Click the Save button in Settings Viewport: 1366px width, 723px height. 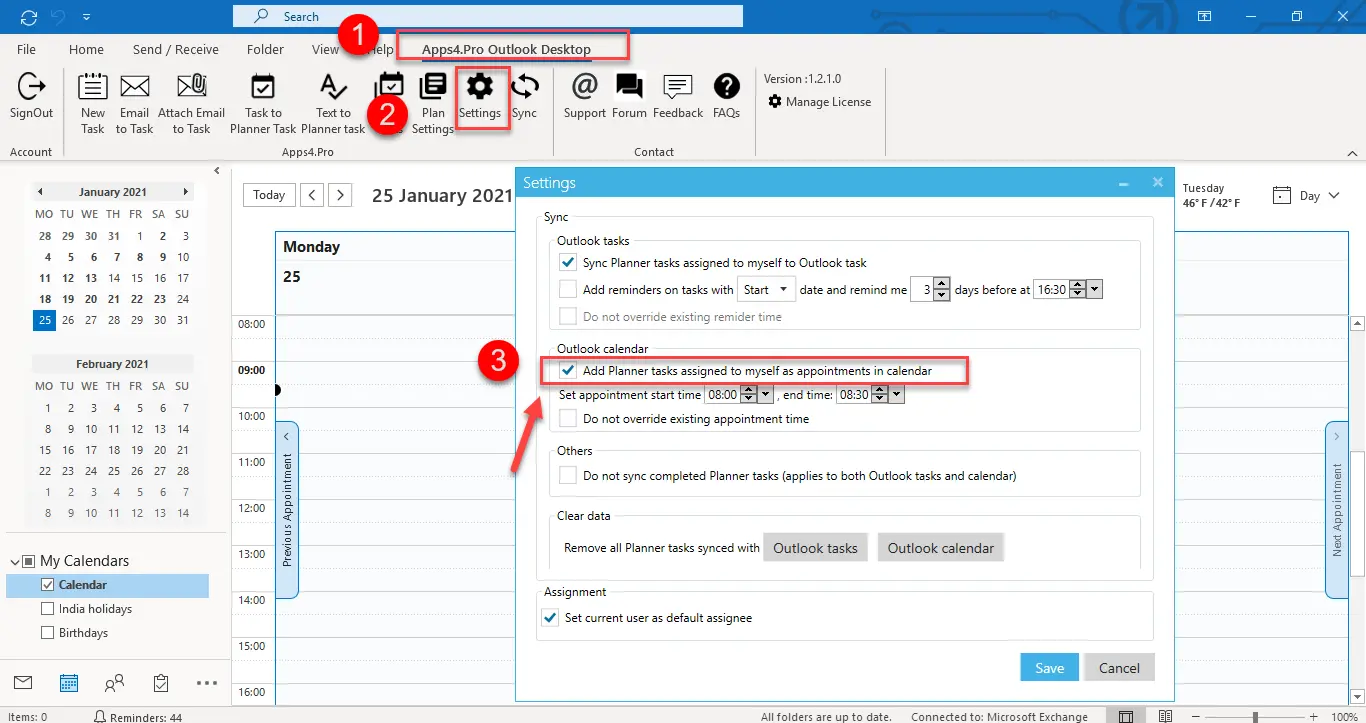point(1049,668)
